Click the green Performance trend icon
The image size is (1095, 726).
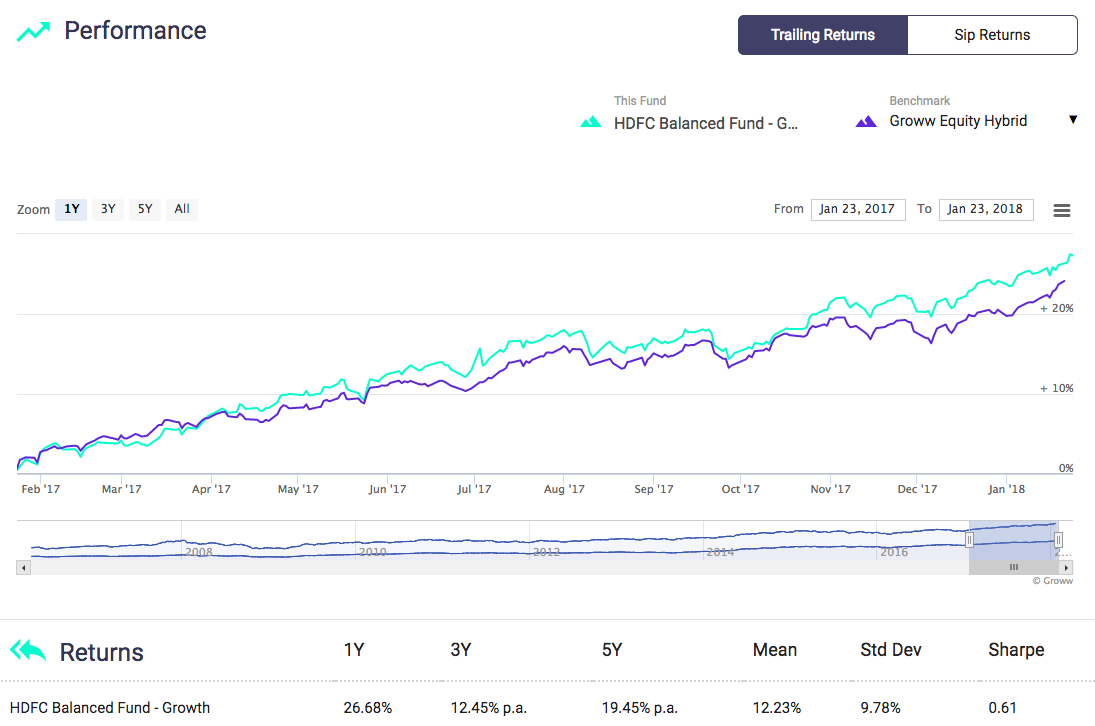pos(31,30)
